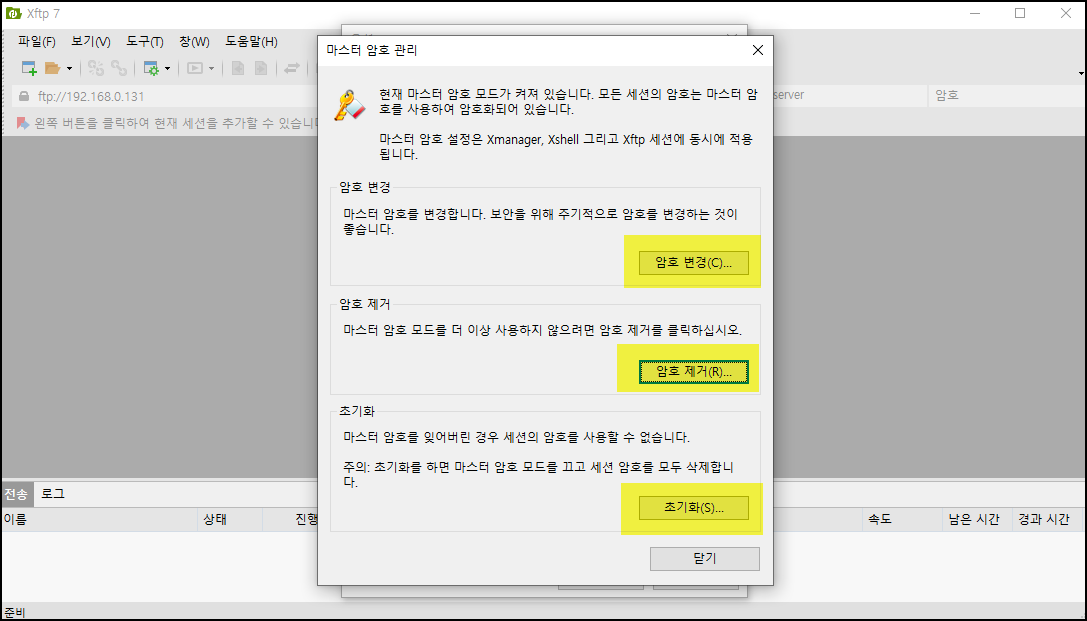
Task: Open the 보기(V) menu
Action: click(x=91, y=42)
